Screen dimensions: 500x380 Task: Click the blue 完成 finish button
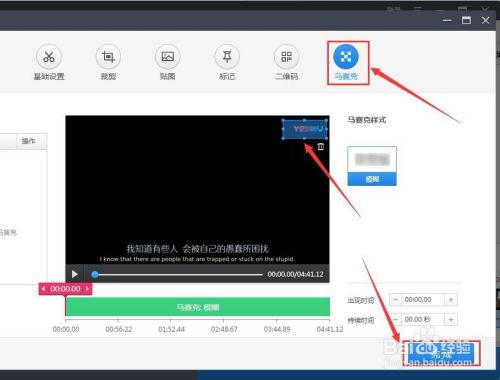441,353
